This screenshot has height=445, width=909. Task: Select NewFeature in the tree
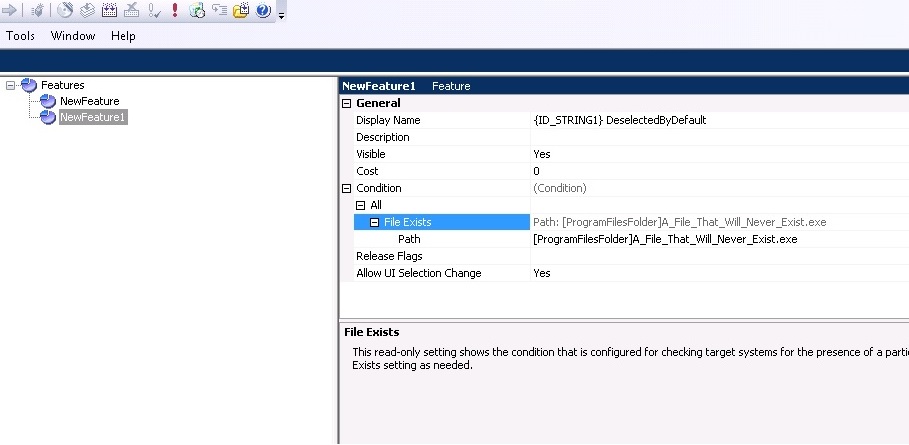tap(90, 101)
